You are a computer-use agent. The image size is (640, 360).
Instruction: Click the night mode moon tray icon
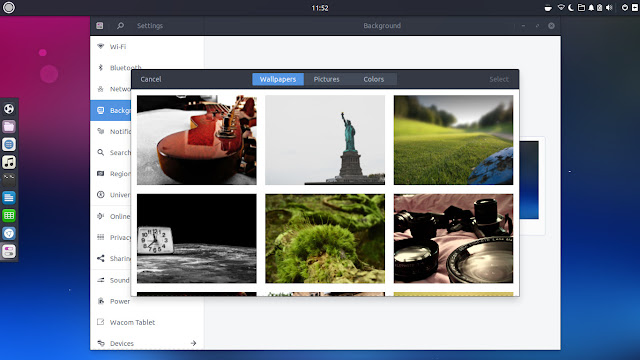[x=571, y=7]
